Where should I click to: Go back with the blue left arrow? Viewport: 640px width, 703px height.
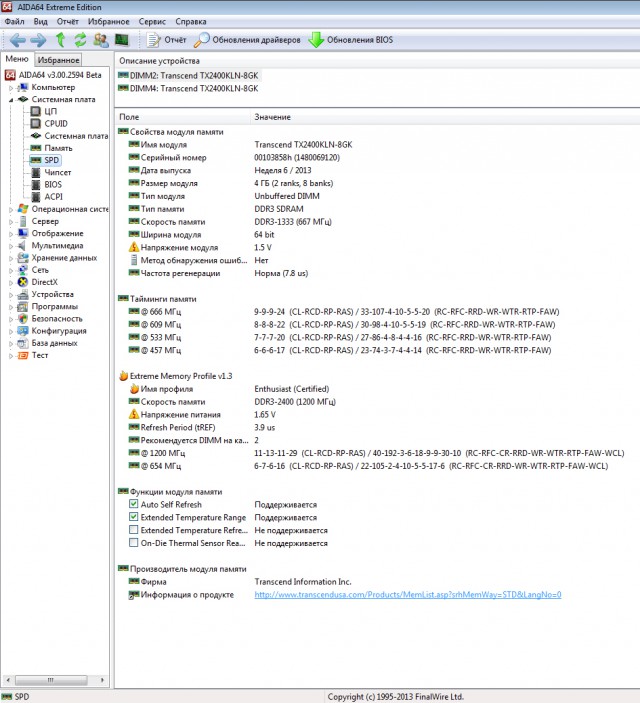(17, 40)
